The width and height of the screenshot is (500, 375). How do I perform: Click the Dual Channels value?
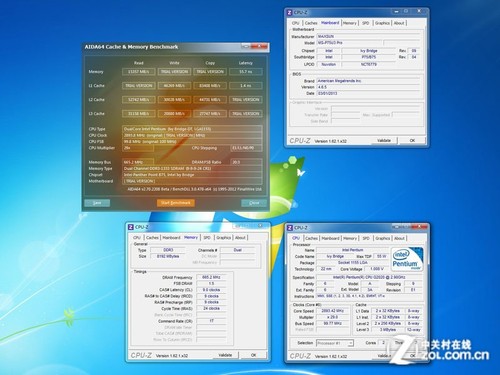click(237, 250)
